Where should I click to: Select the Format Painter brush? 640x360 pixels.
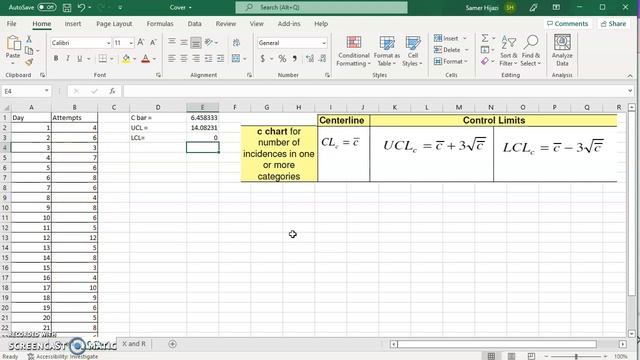(x=29, y=62)
